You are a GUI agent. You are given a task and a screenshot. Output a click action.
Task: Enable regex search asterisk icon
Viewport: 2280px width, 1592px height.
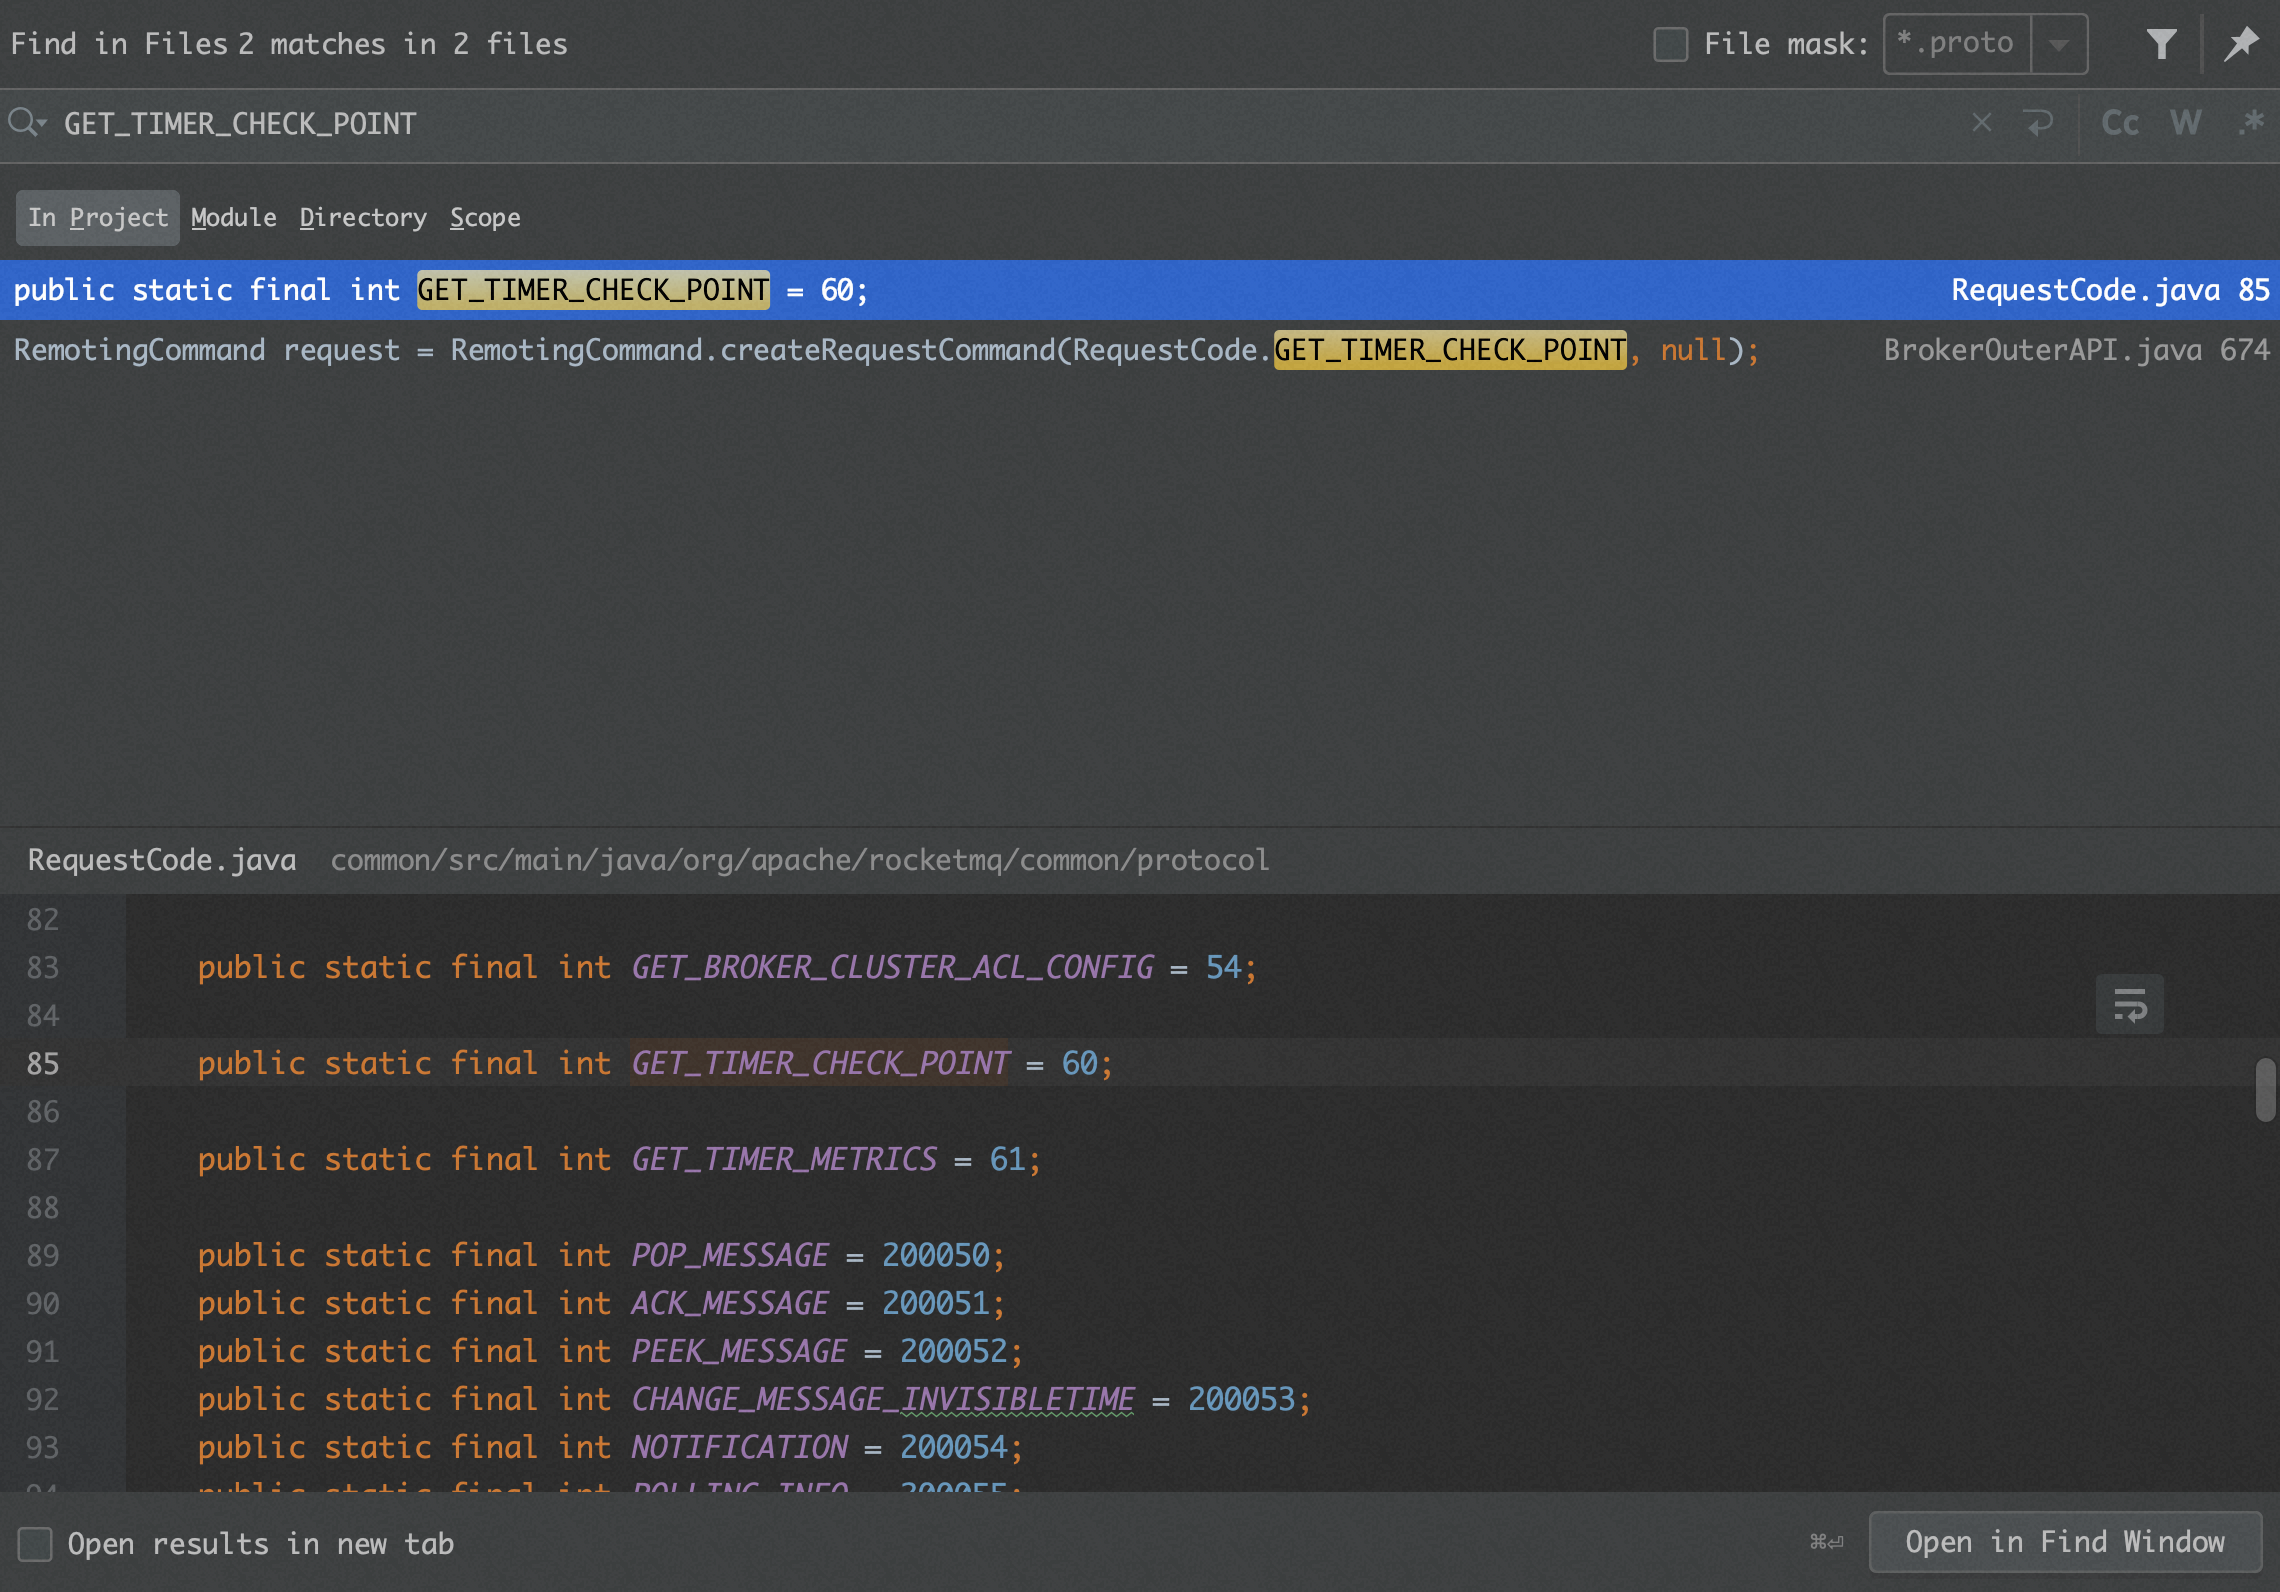pos(2250,123)
